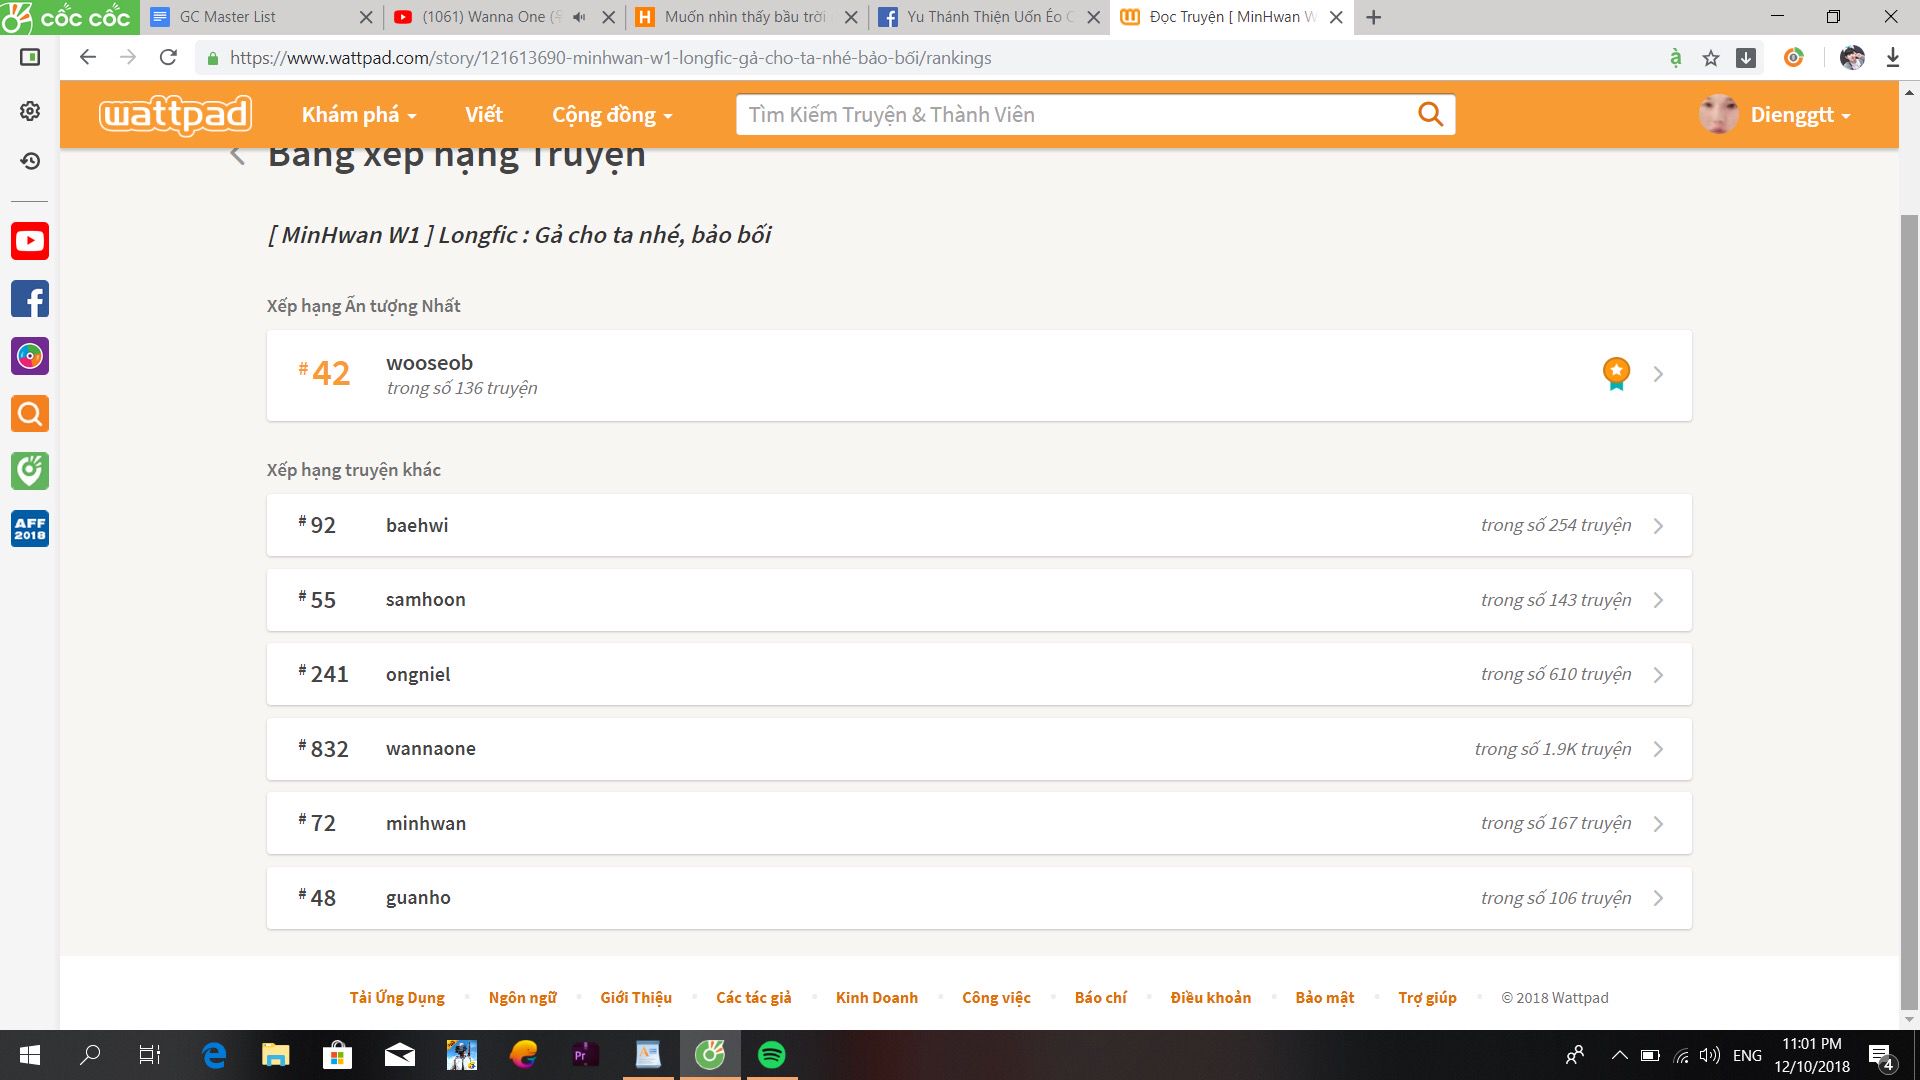Screen dimensions: 1920x1080
Task: Expand the Khám phá dropdown menu
Action: (x=358, y=115)
